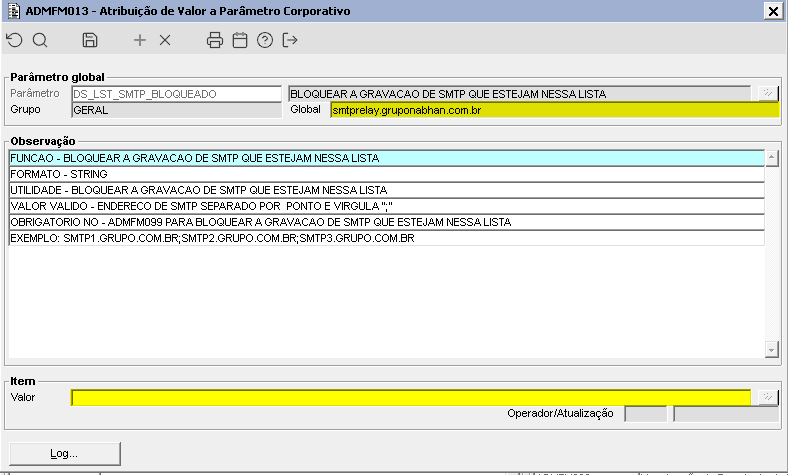Click the Observação scrollbar down arrow
This screenshot has width=788, height=475.
[771, 349]
